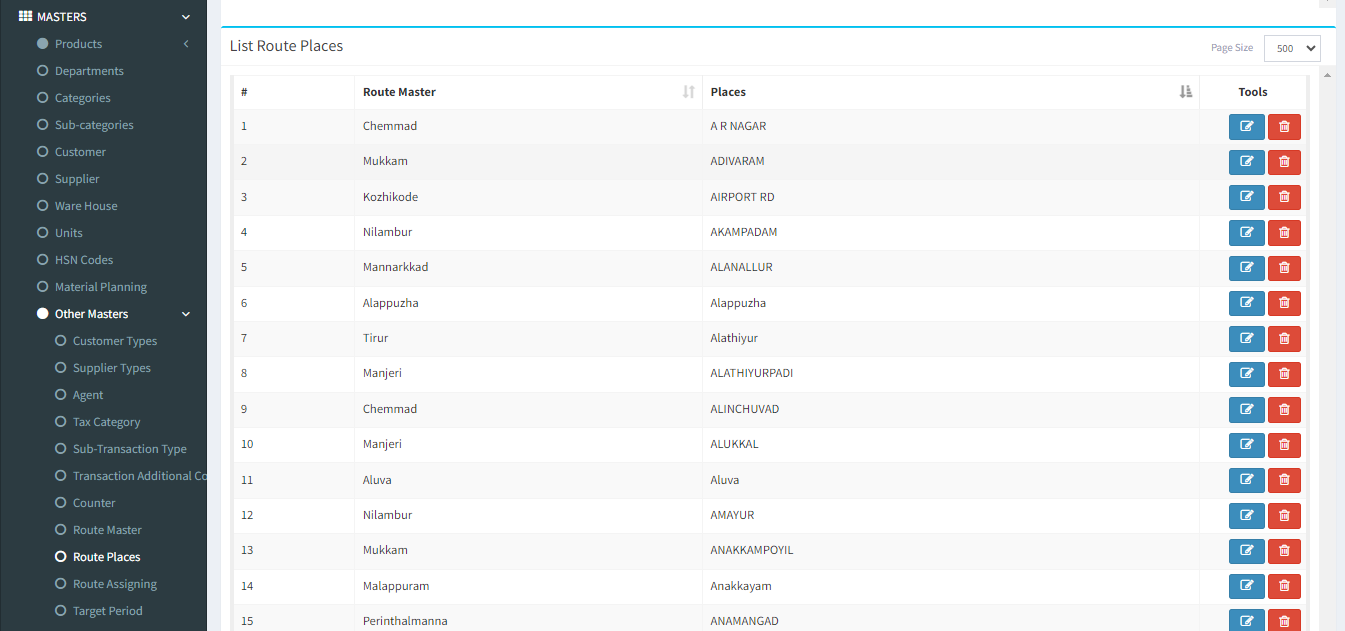Open Customer Types under Other Masters

pyautogui.click(x=115, y=341)
